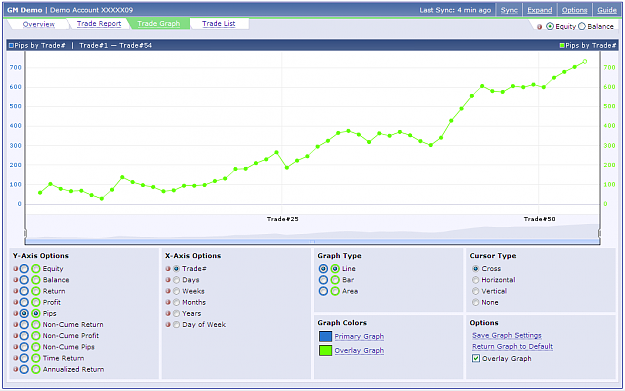
Task: Click the Trade#25 axis label
Action: [x=282, y=219]
